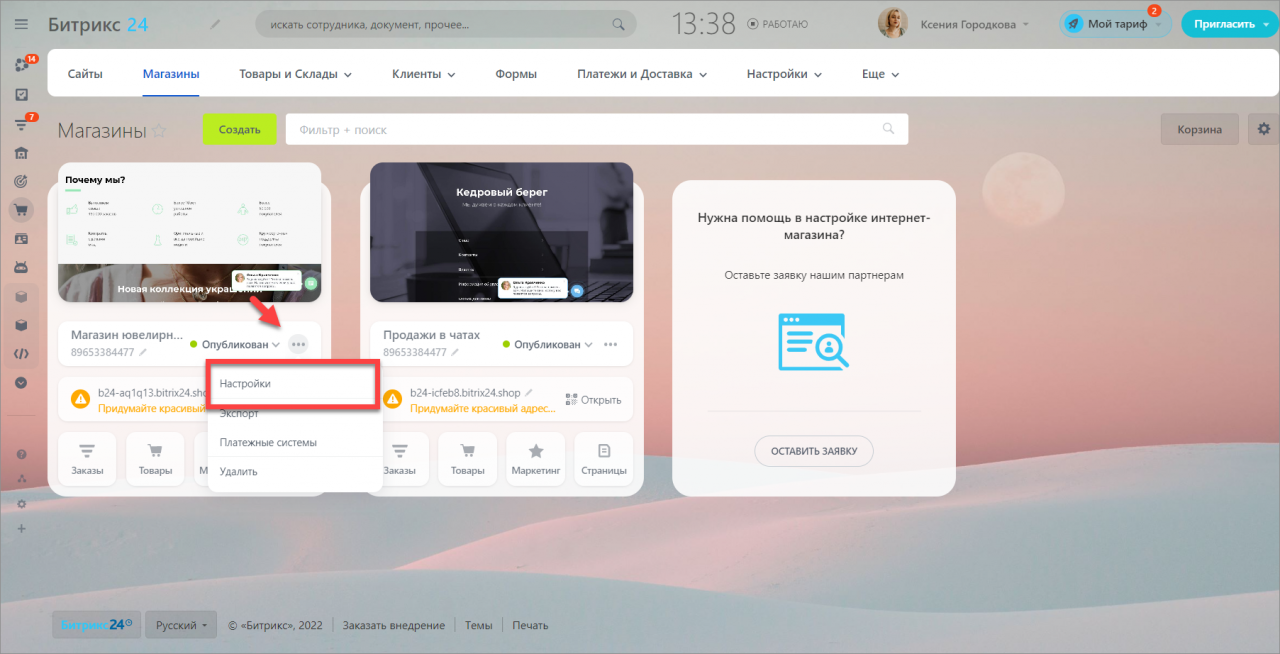
Task: Open Страницы tile of Продажи в чатах
Action: click(x=604, y=459)
